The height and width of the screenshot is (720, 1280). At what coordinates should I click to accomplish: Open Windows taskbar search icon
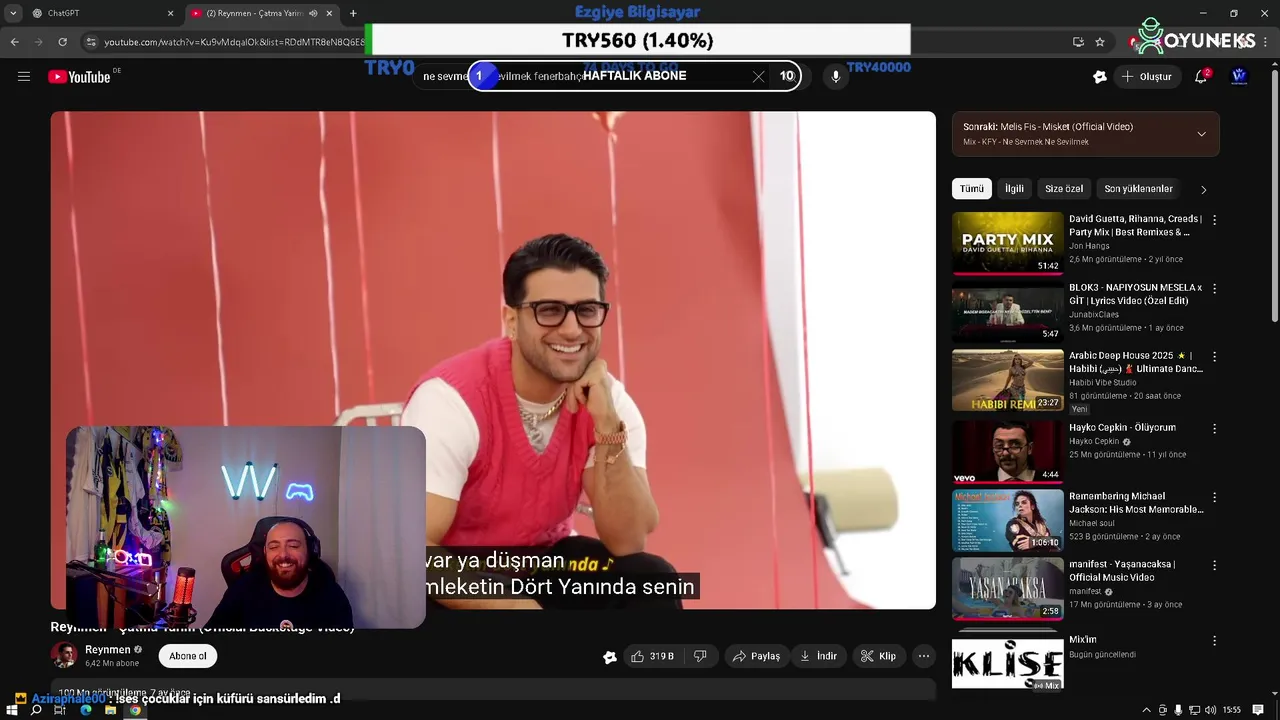coord(36,710)
